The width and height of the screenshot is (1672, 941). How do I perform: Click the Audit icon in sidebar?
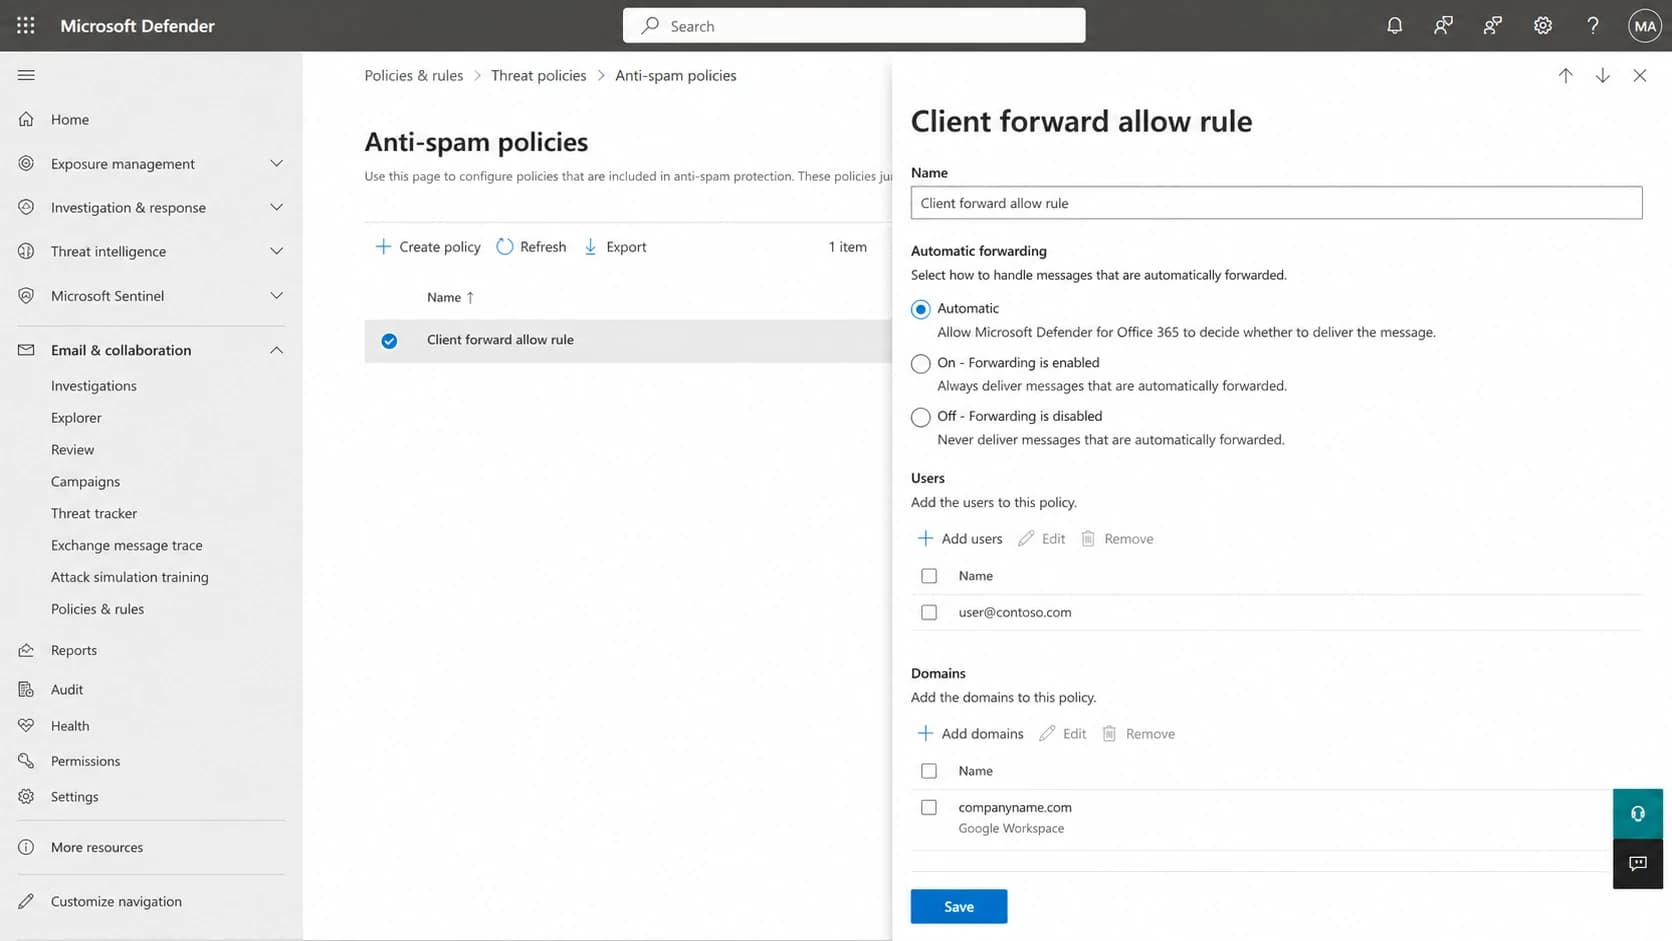click(x=26, y=689)
